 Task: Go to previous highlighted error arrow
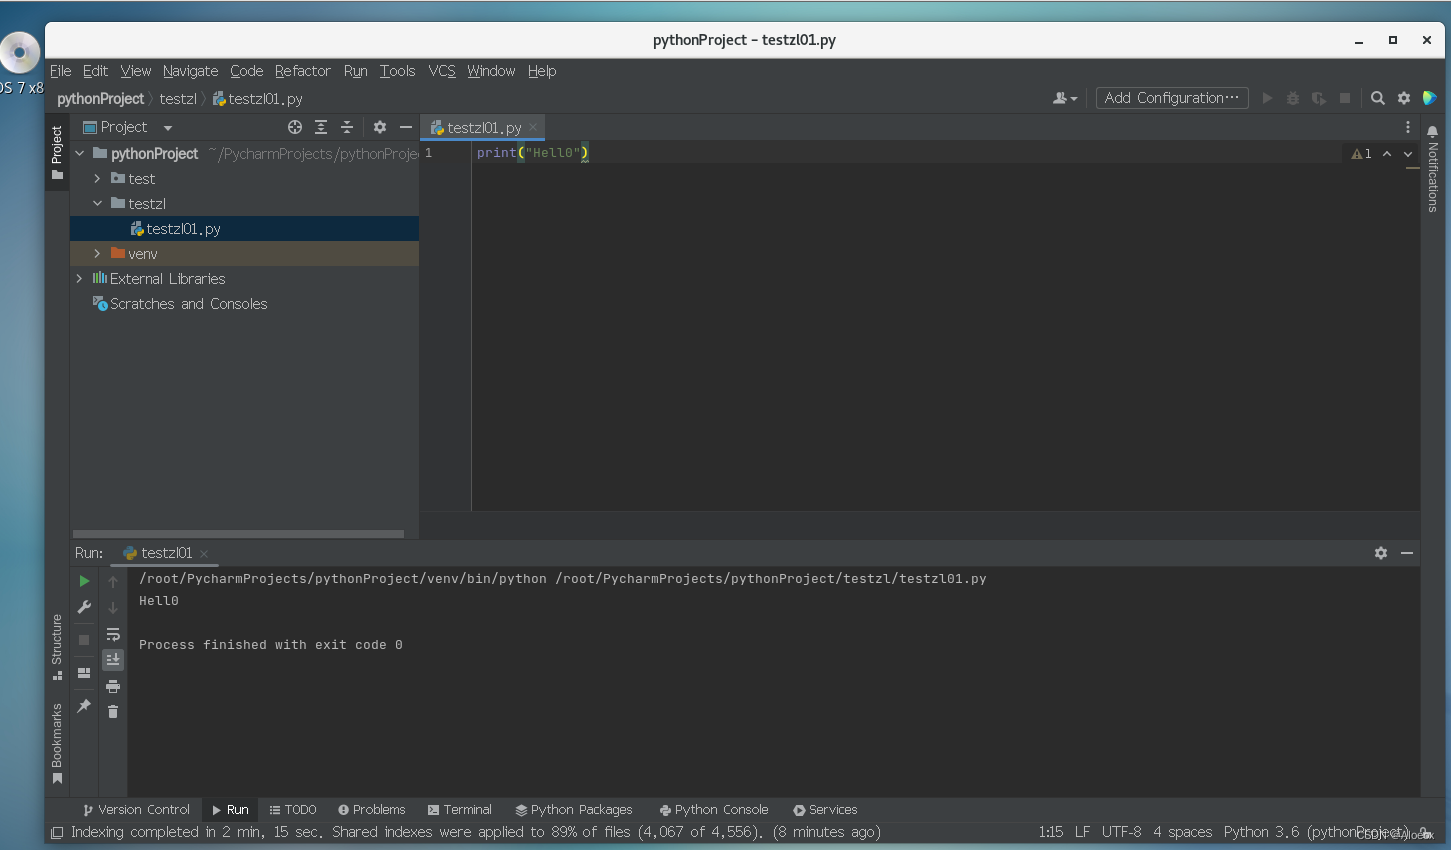(x=1387, y=154)
